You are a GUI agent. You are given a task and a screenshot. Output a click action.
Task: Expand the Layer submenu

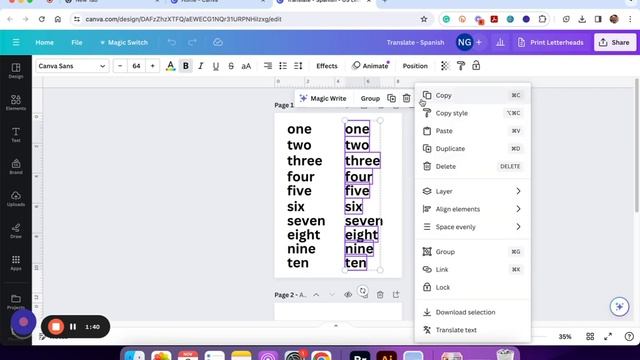(x=473, y=191)
